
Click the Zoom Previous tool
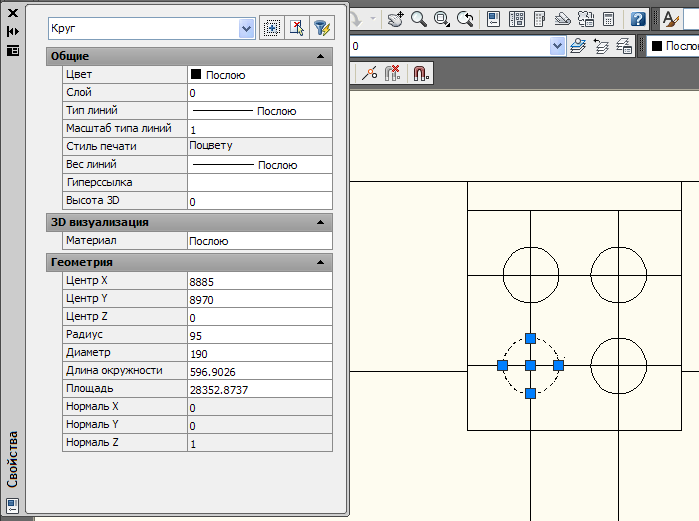pyautogui.click(x=465, y=19)
